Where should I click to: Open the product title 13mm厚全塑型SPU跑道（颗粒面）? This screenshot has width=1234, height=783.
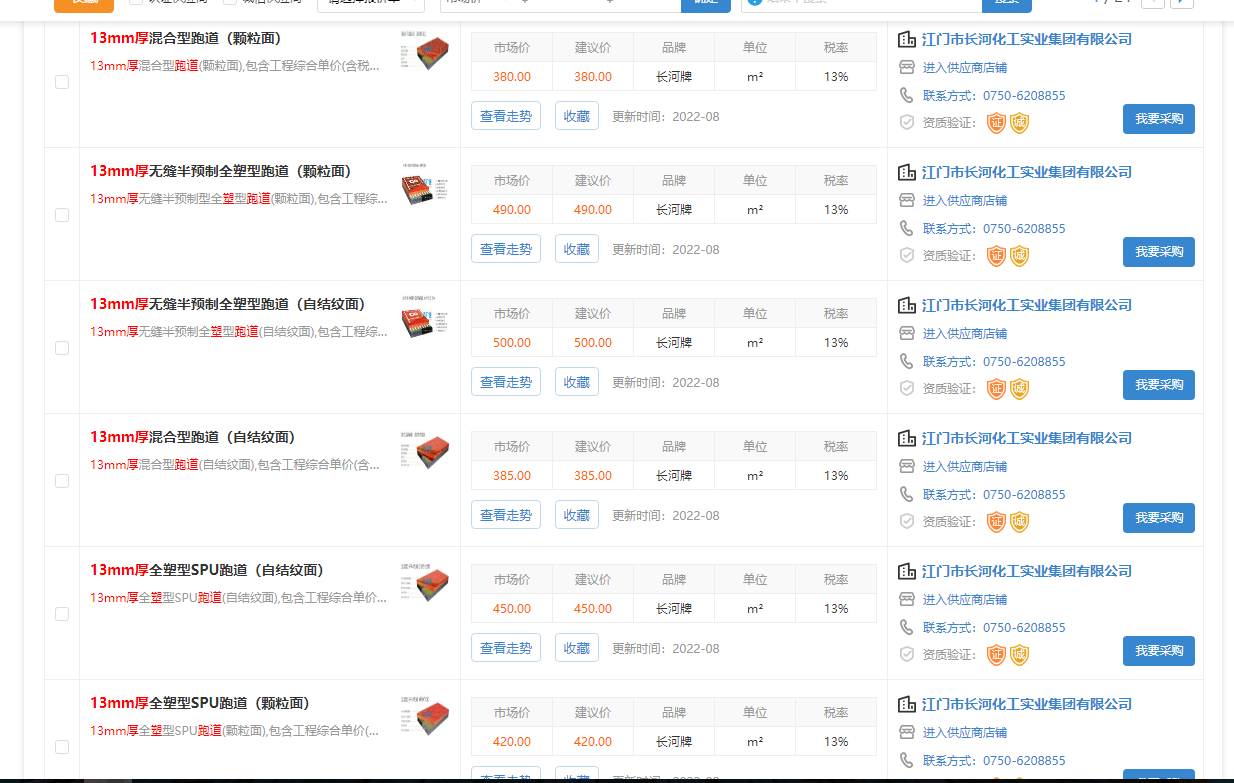[200, 703]
